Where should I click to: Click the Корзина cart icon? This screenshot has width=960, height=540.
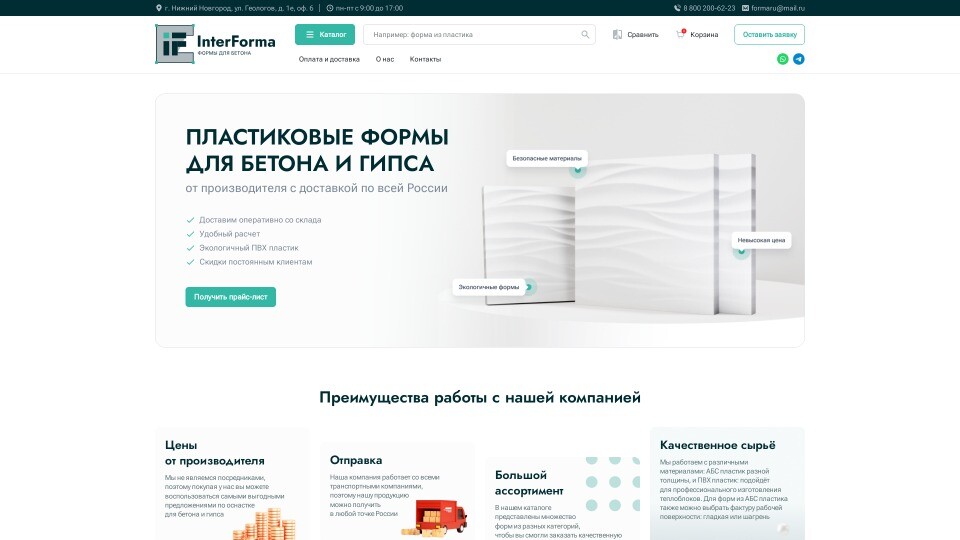pyautogui.click(x=680, y=34)
